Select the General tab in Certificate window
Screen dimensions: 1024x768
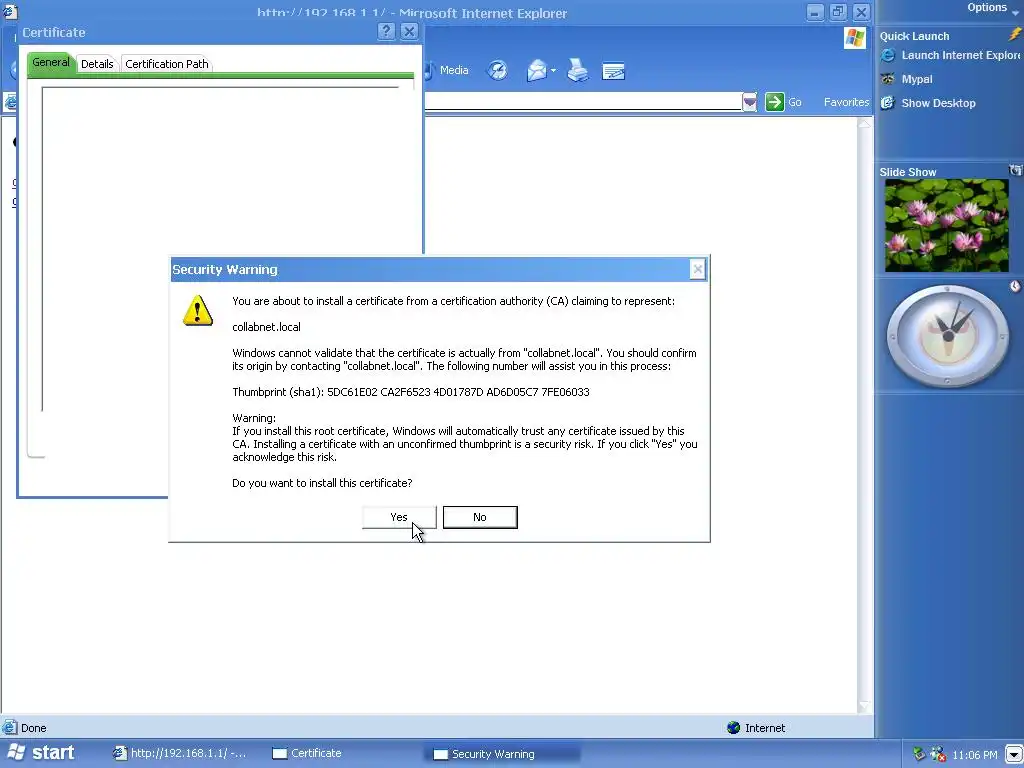(x=51, y=63)
